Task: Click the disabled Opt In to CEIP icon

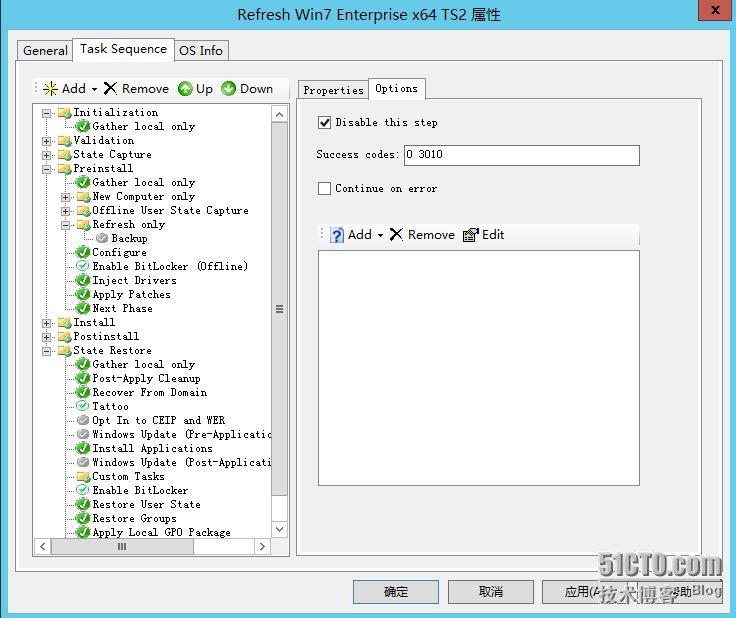Action: click(x=83, y=420)
